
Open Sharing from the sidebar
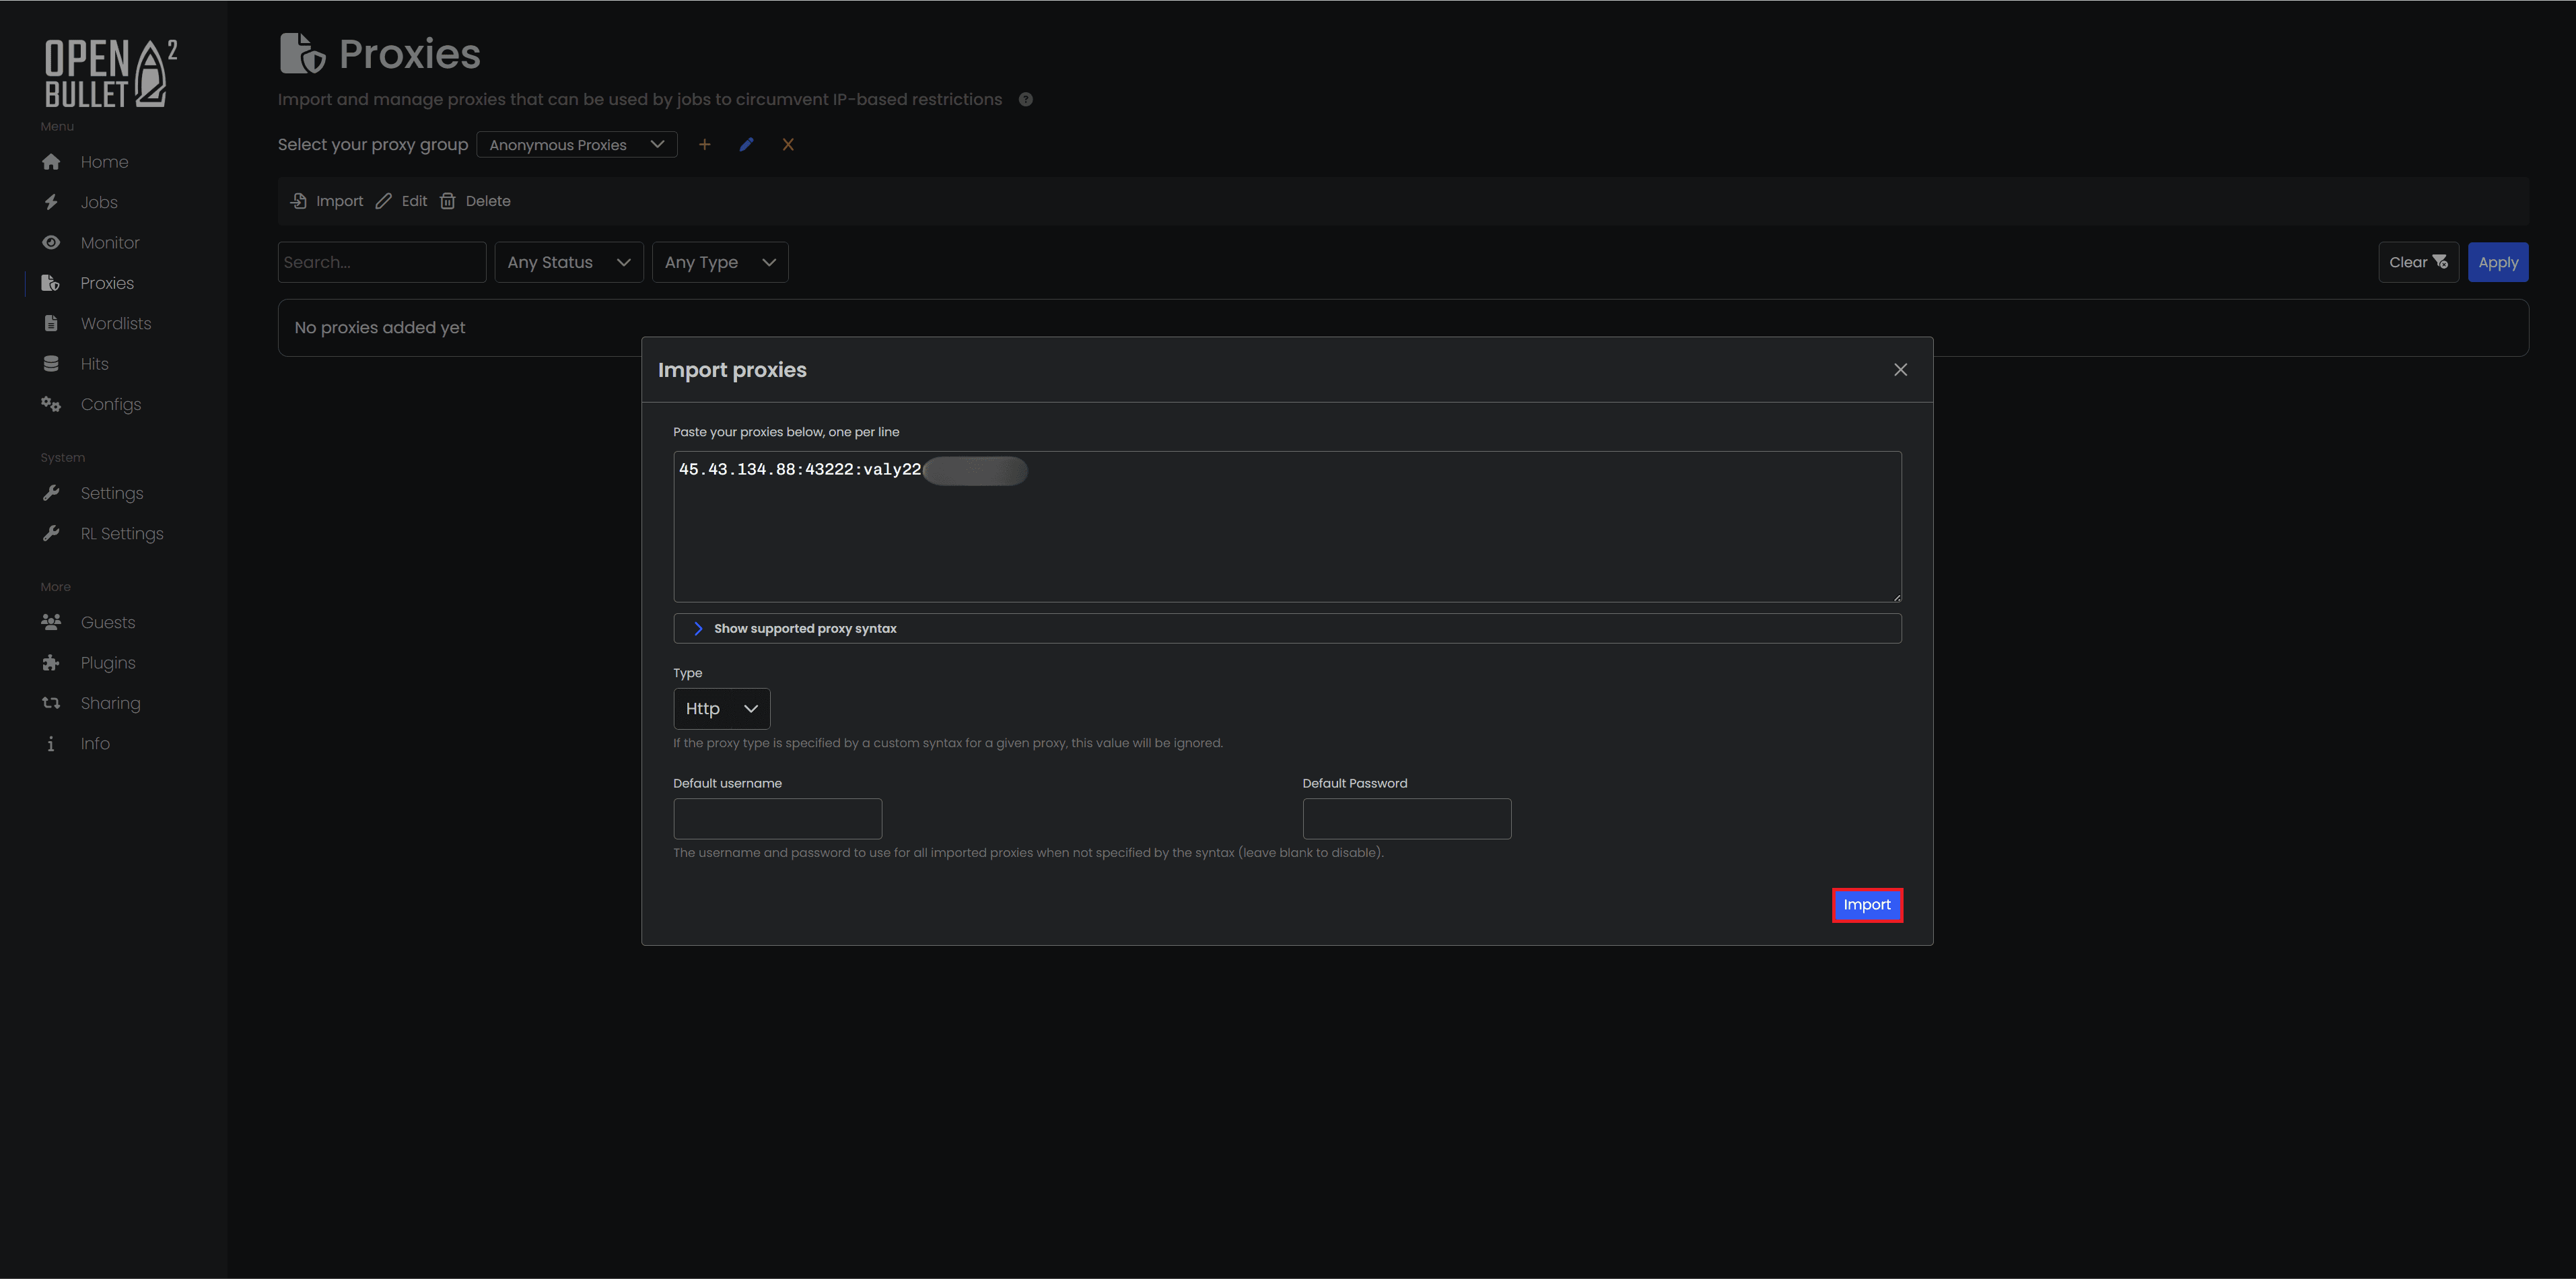click(x=110, y=702)
